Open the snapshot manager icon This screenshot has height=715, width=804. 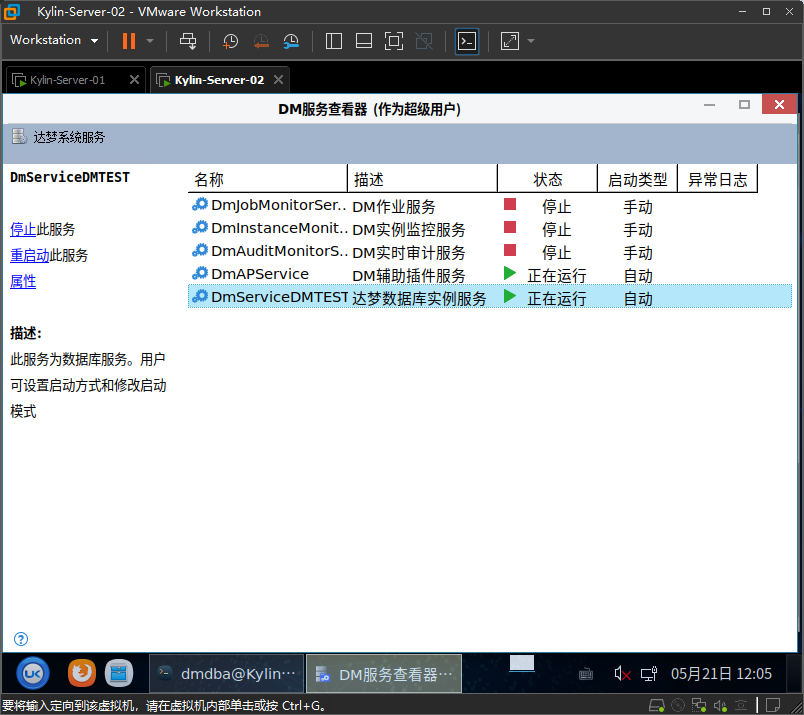click(x=291, y=41)
